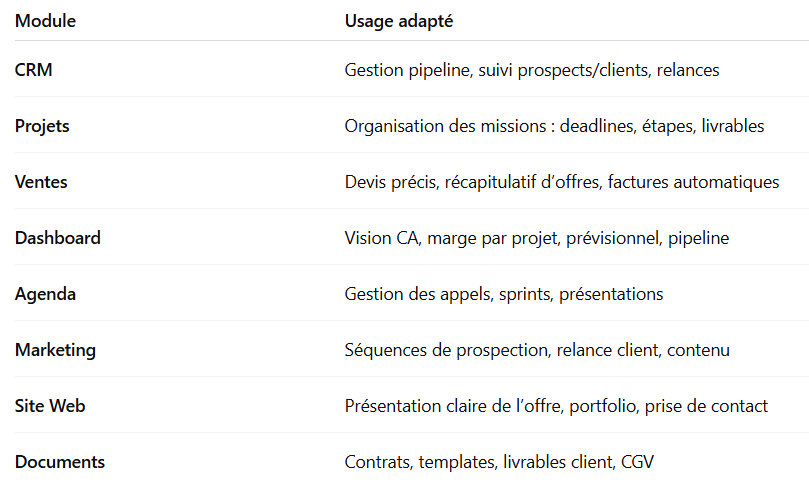Click the Module column header
The height and width of the screenshot is (496, 809).
(45, 21)
